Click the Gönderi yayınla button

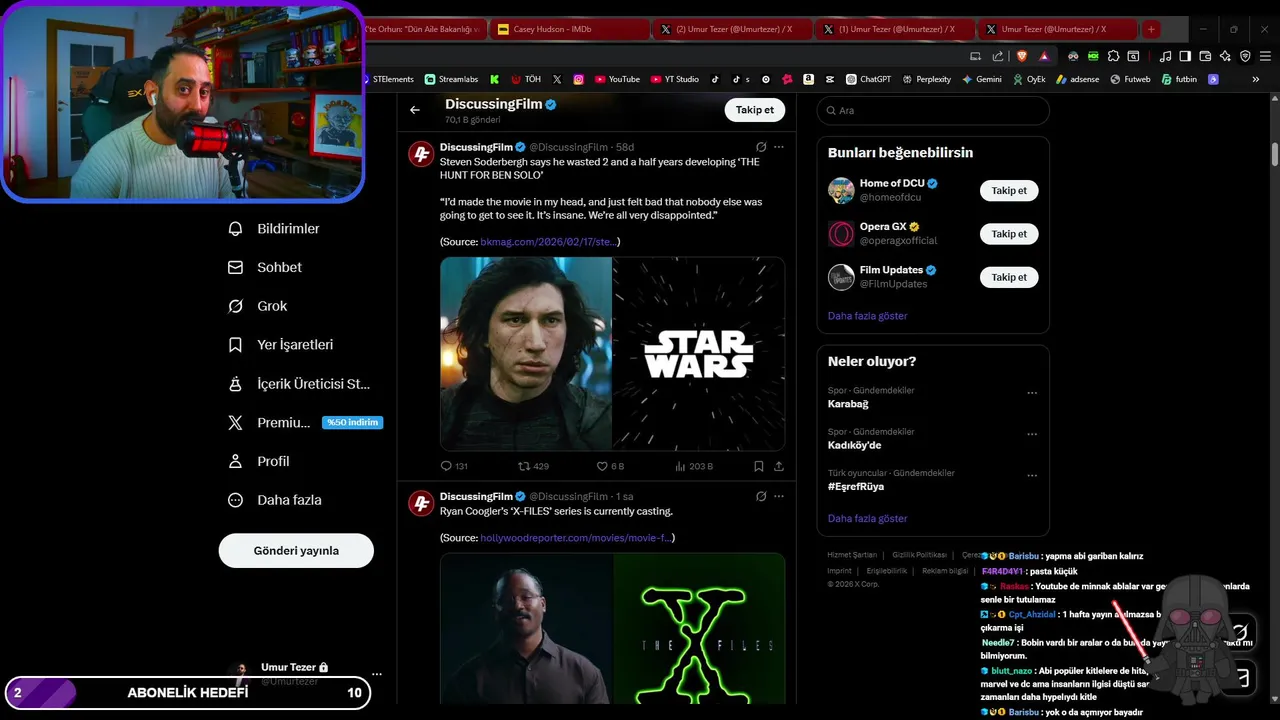pos(296,551)
